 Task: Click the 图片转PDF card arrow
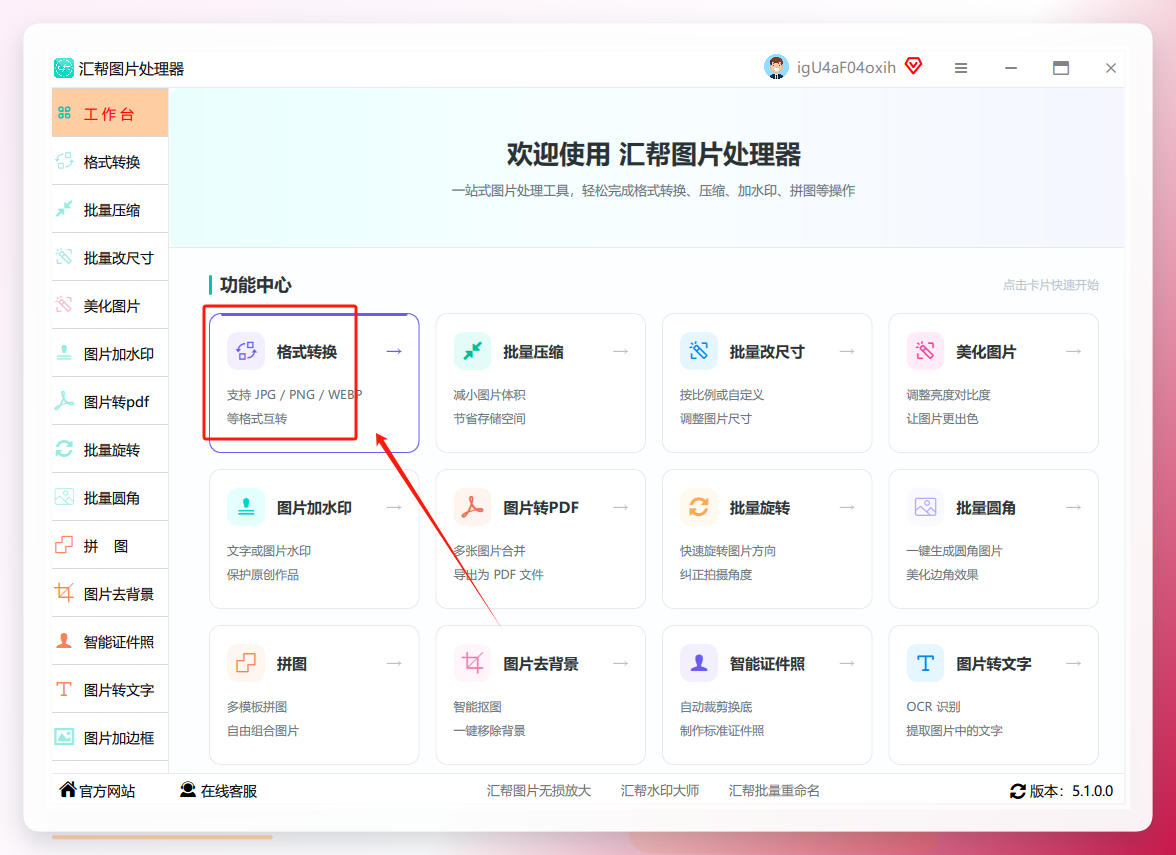pyautogui.click(x=621, y=507)
